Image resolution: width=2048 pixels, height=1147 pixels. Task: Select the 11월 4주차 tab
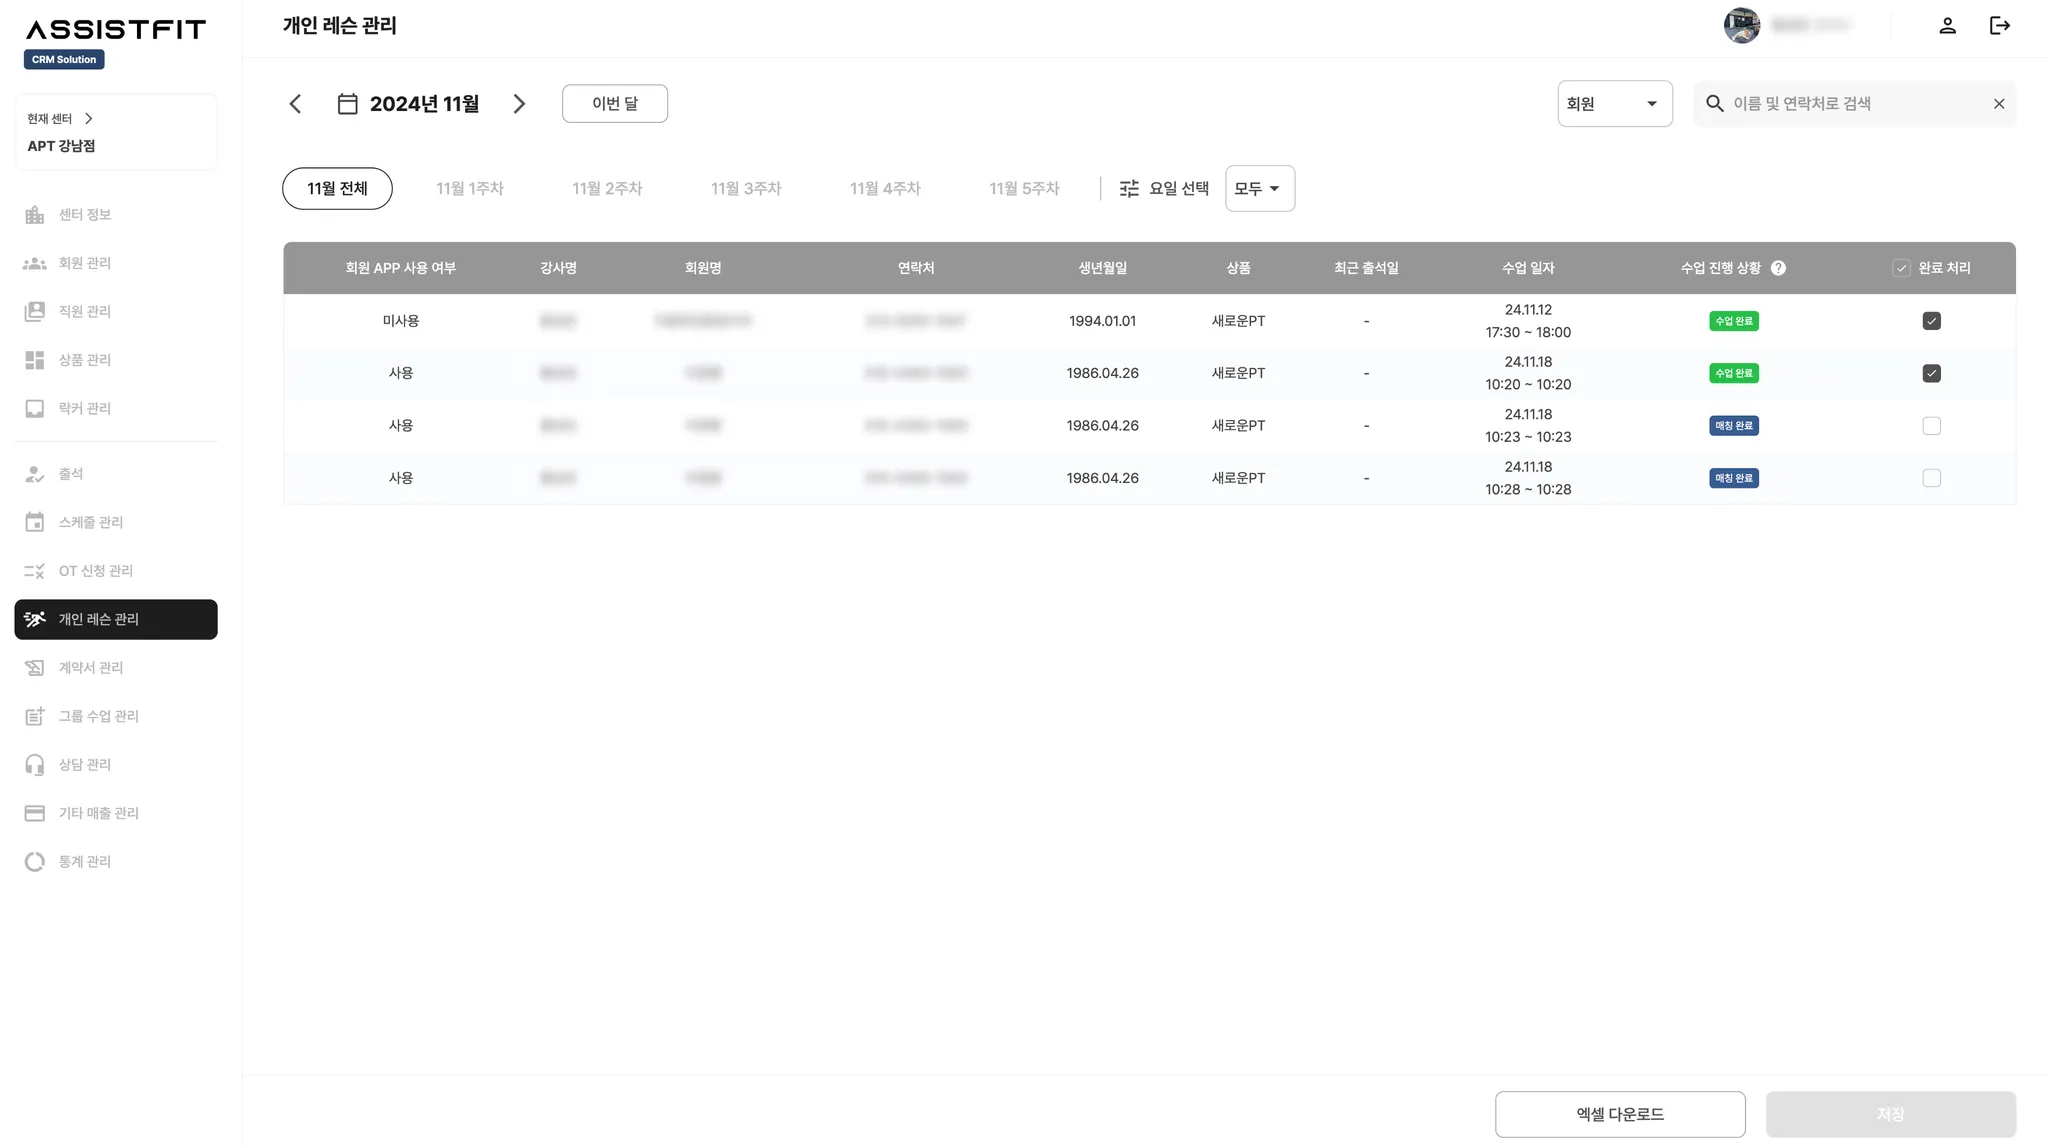pos(885,189)
